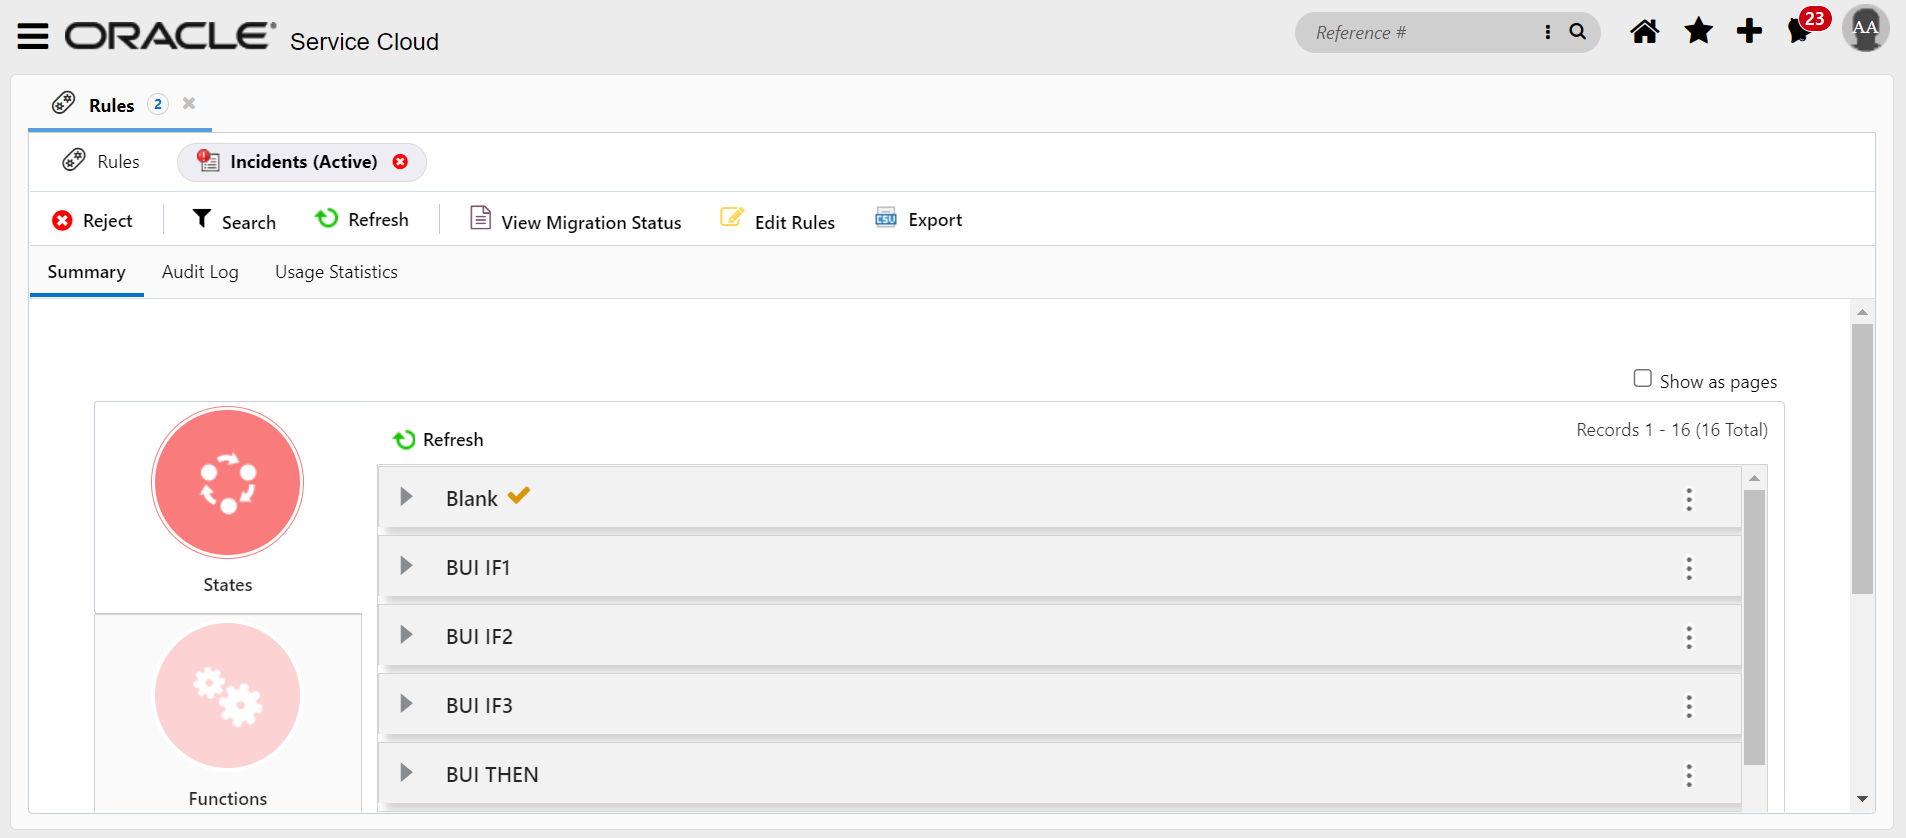Go to the Home page icon
Viewport: 1906px width, 838px height.
(x=1644, y=32)
